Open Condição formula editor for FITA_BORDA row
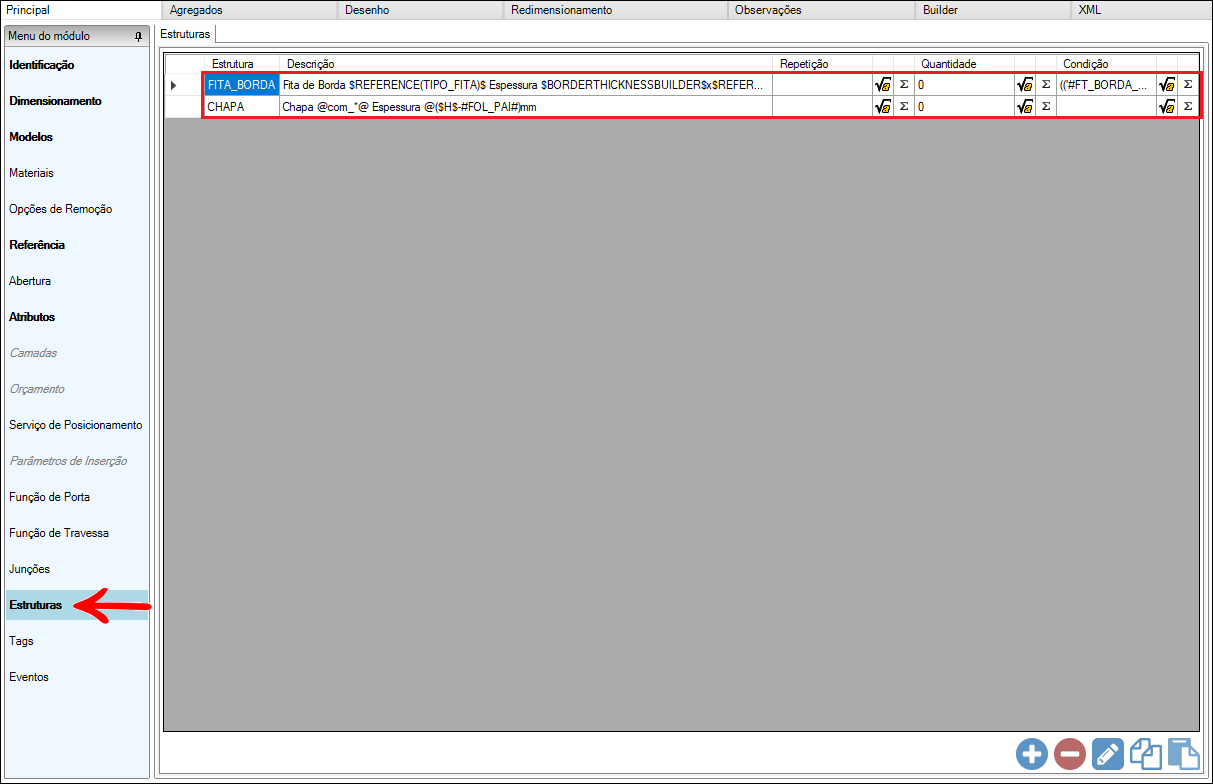The height and width of the screenshot is (784, 1213). click(1167, 85)
